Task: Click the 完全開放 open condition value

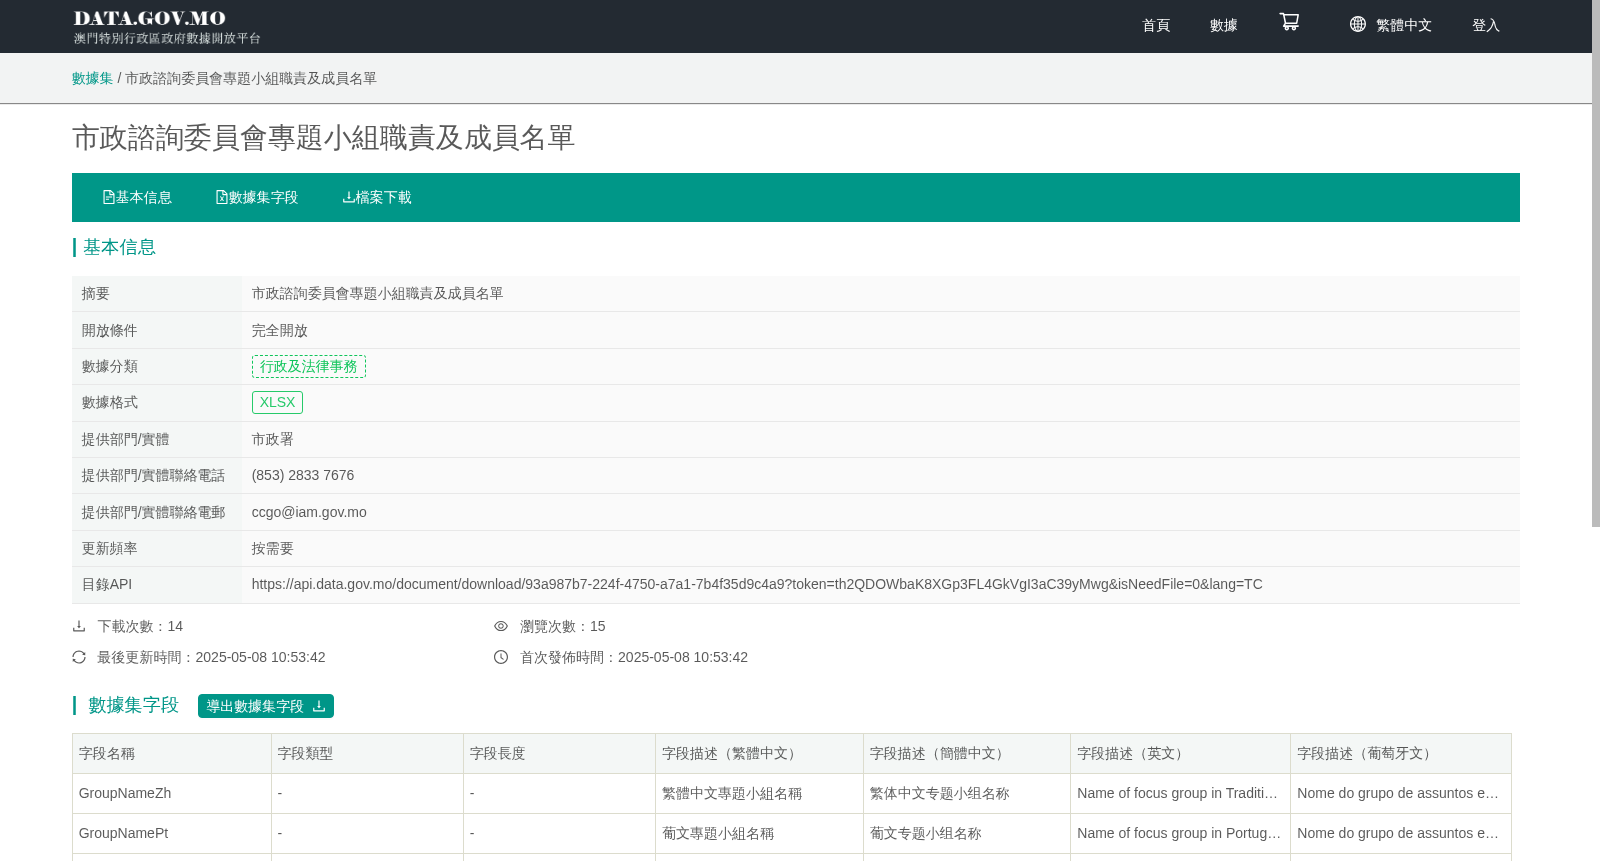Action: pyautogui.click(x=280, y=330)
